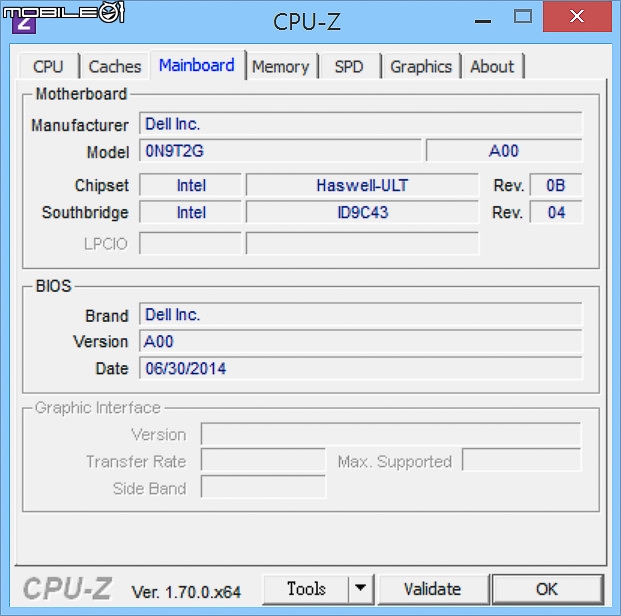The image size is (621, 616).
Task: Click the BIOS Date label
Action: point(112,368)
